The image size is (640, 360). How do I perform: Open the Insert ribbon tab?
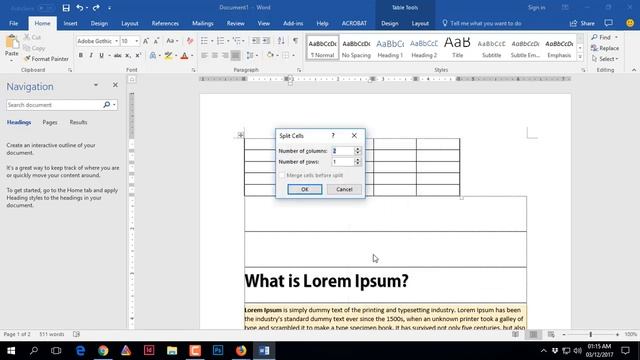[70, 23]
